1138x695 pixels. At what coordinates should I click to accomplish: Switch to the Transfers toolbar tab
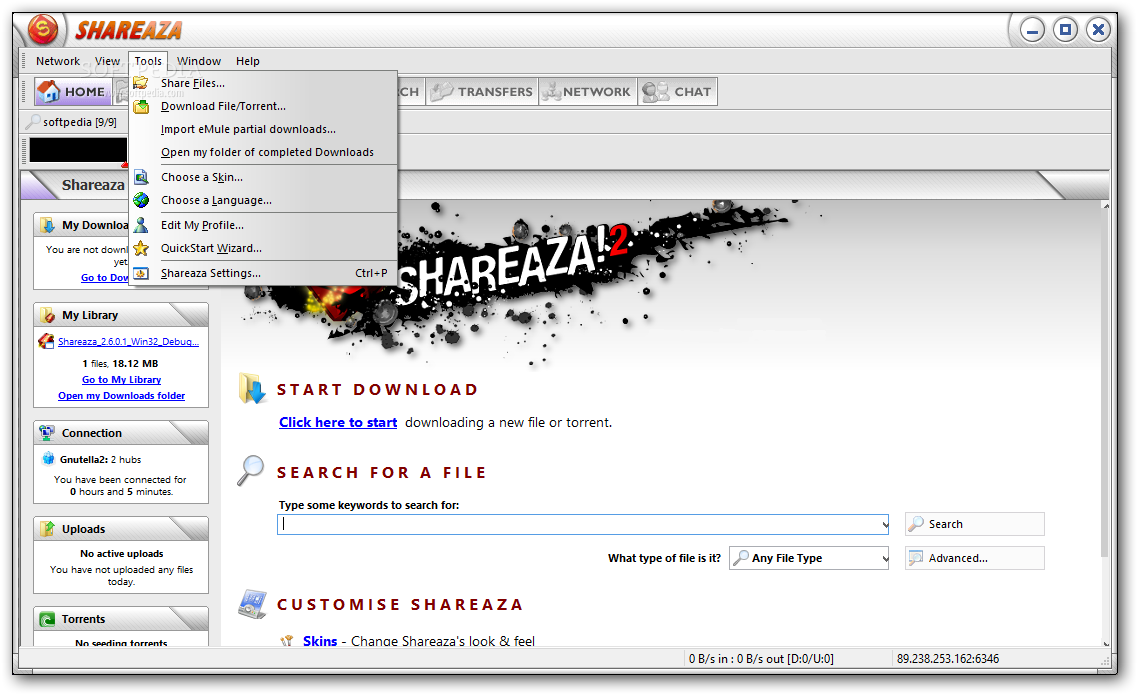coord(482,91)
